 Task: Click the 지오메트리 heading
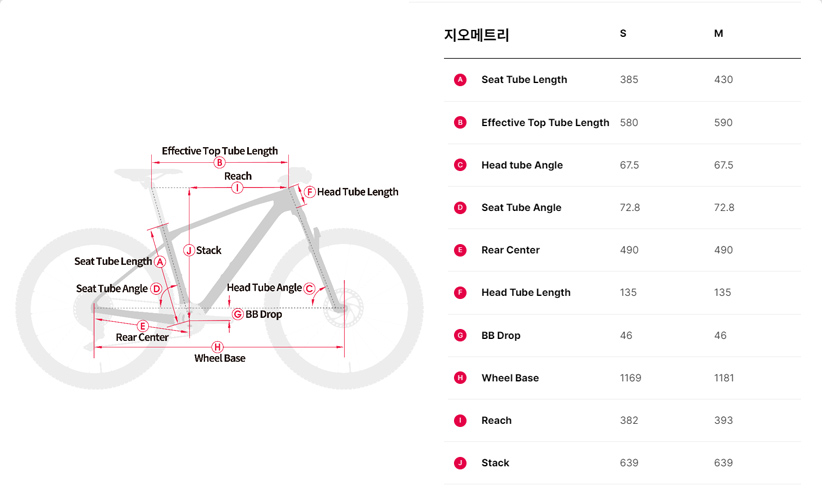pos(476,35)
